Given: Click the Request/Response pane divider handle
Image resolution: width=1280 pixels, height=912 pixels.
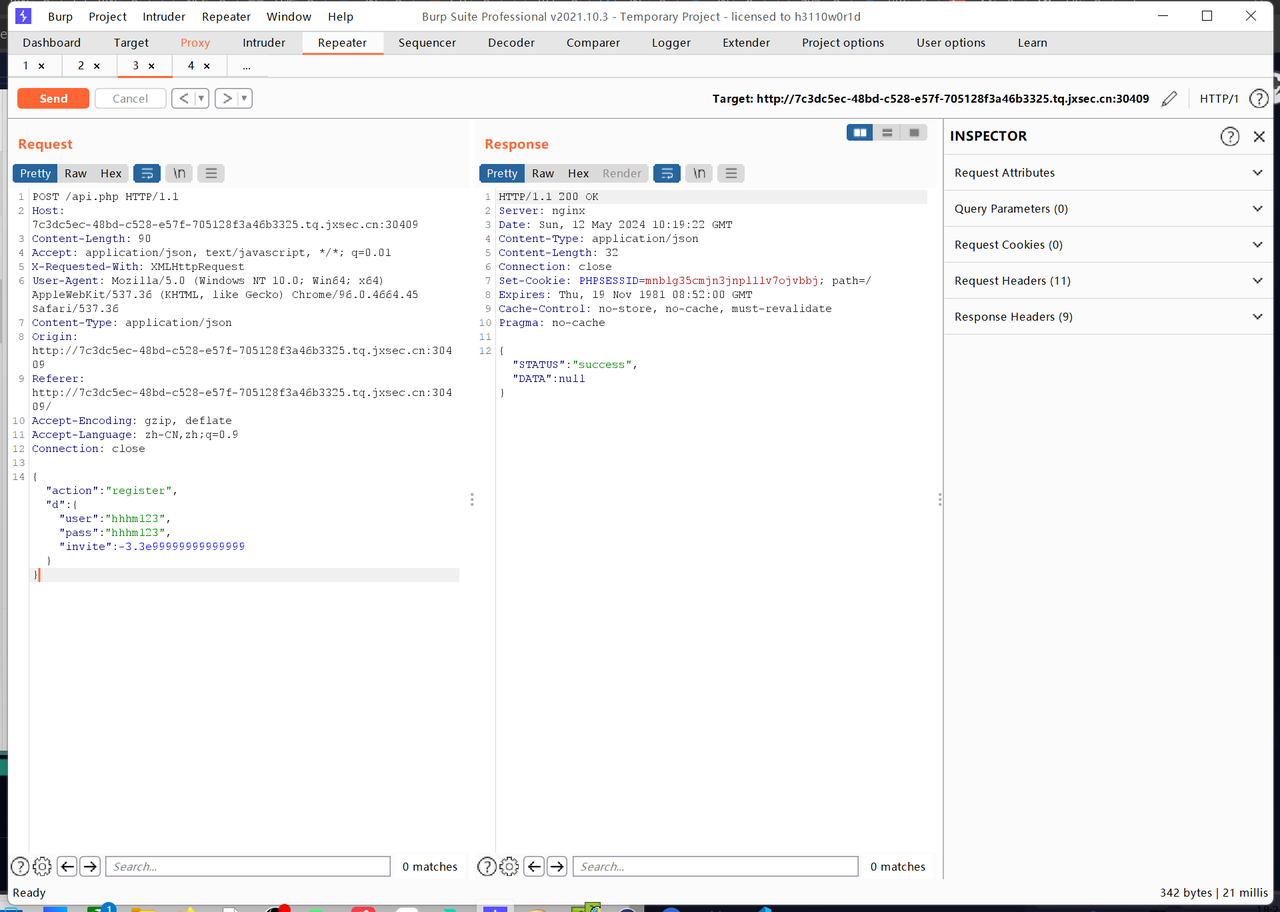Looking at the screenshot, I should (472, 499).
